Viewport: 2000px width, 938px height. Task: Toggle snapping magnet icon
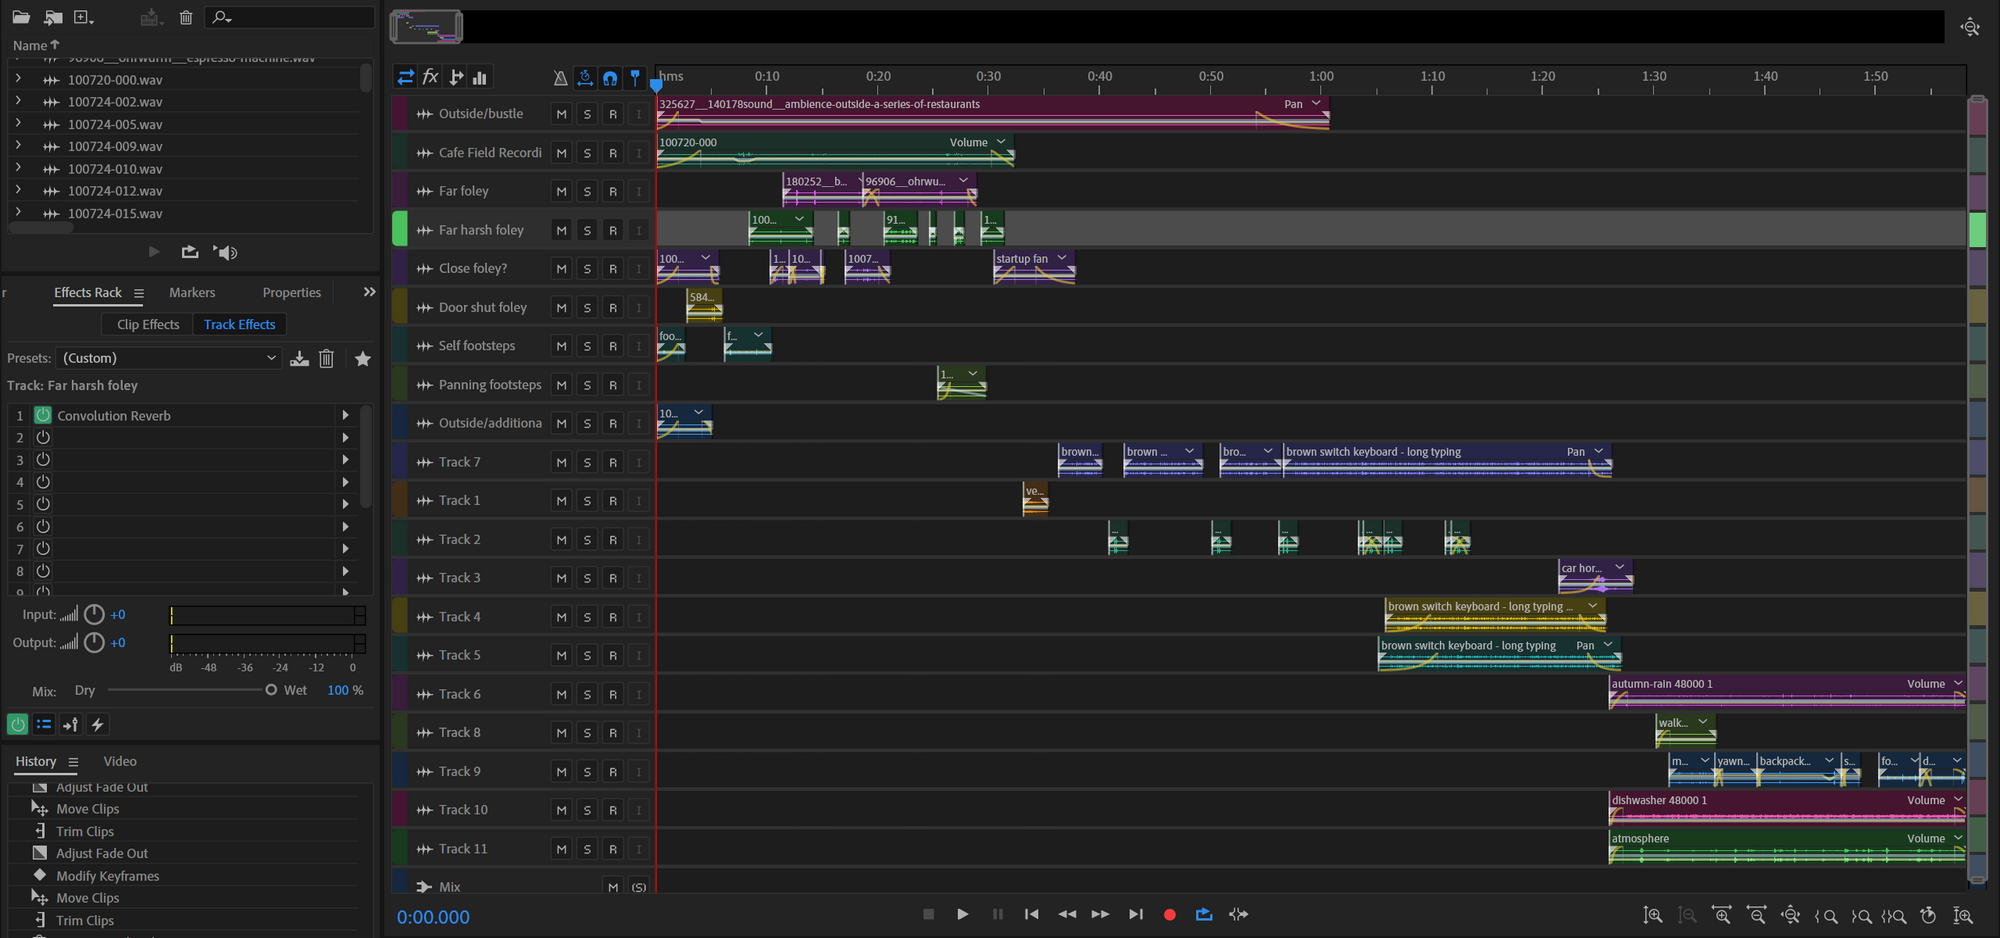610,77
